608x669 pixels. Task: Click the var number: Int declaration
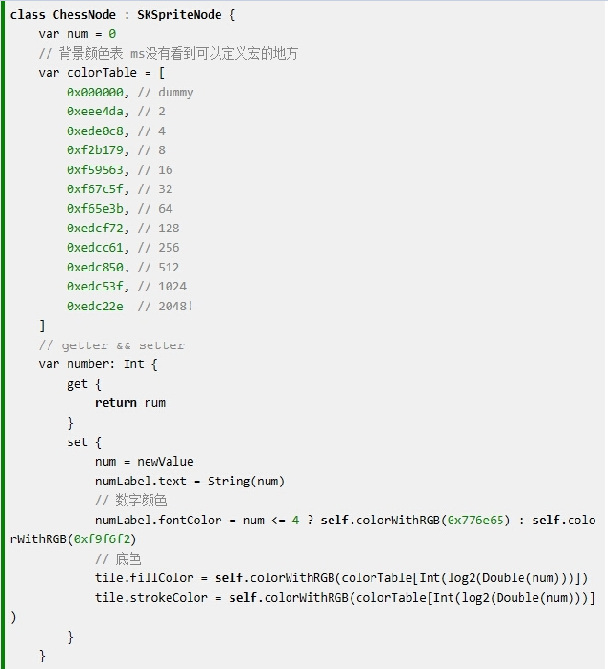[x=98, y=364]
